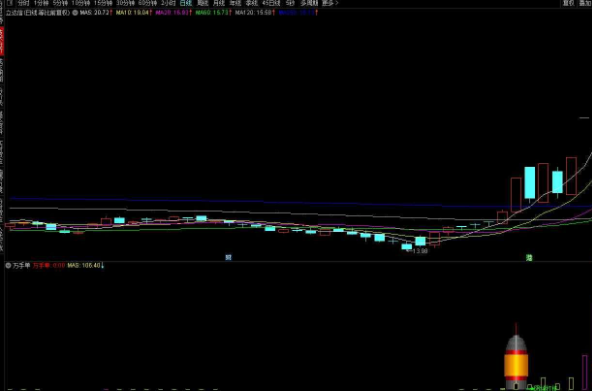Screen dimensions: 592x392
Task: Switch to 周线 weekly chart
Action: [202, 3]
